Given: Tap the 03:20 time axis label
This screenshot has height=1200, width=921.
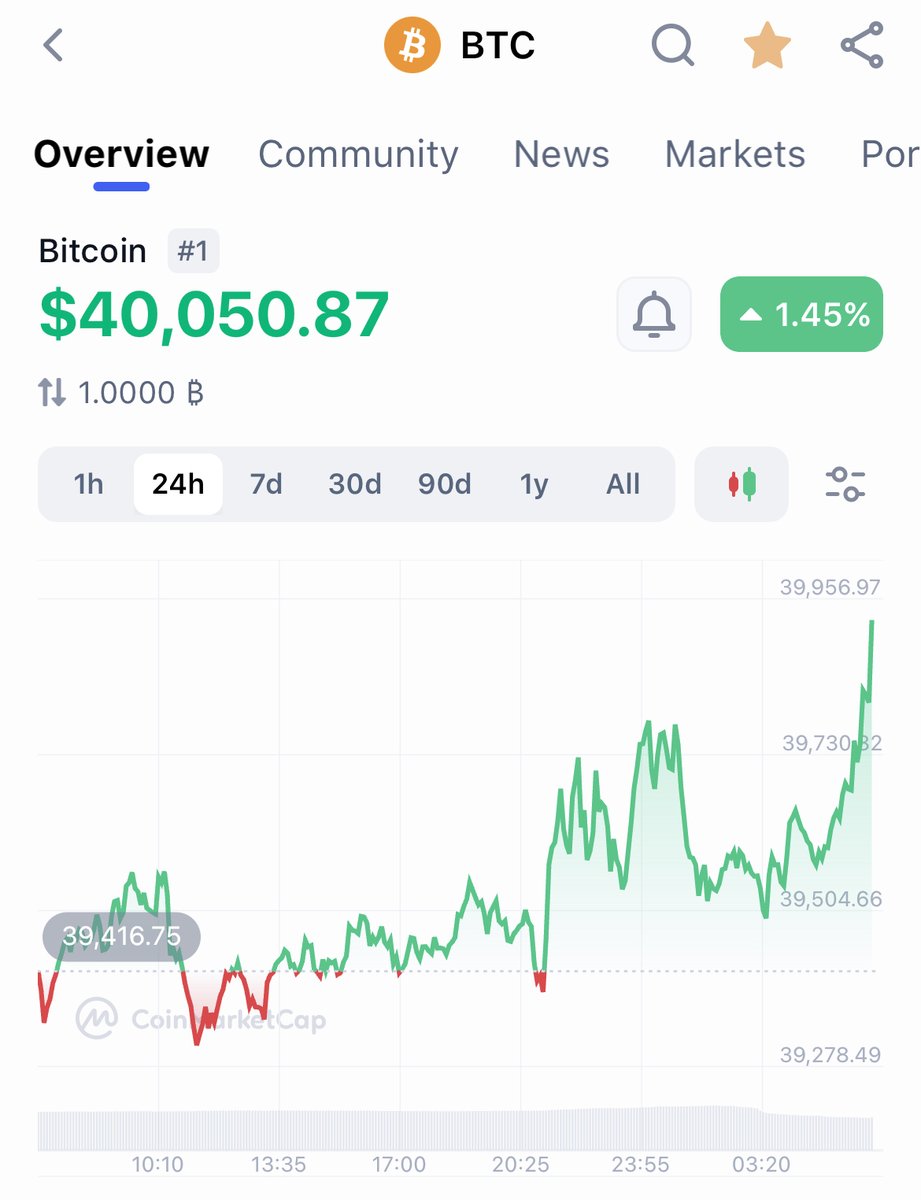Looking at the screenshot, I should (x=760, y=1164).
